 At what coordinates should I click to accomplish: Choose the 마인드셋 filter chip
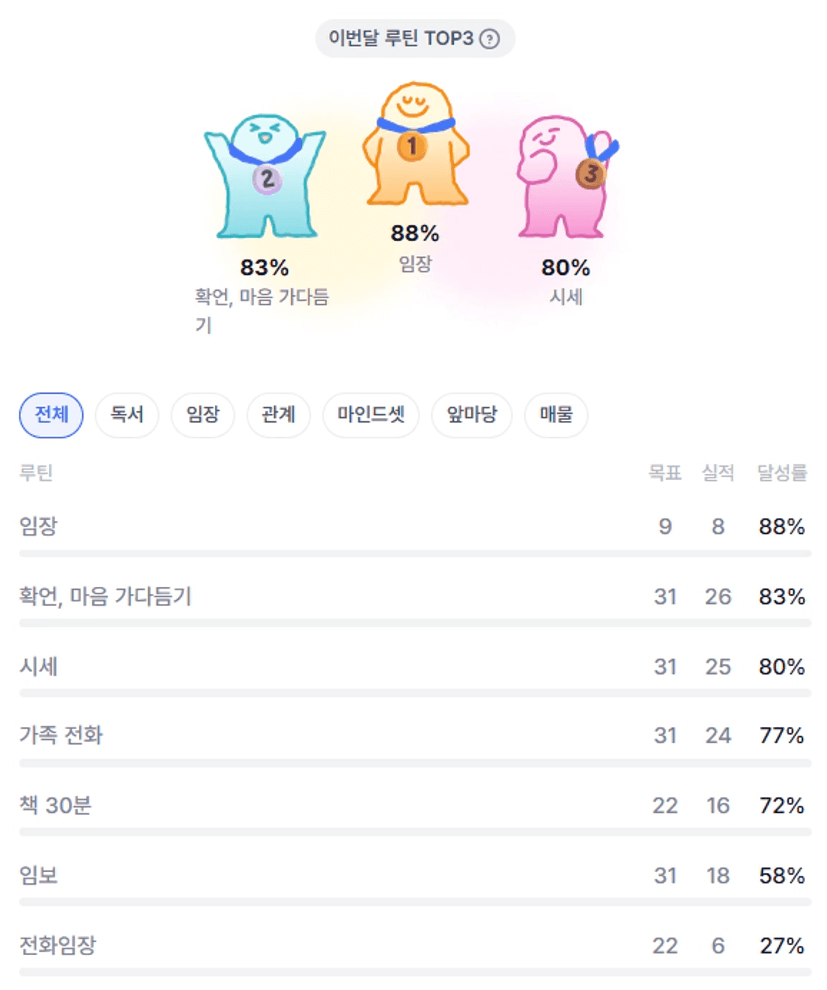(x=371, y=415)
